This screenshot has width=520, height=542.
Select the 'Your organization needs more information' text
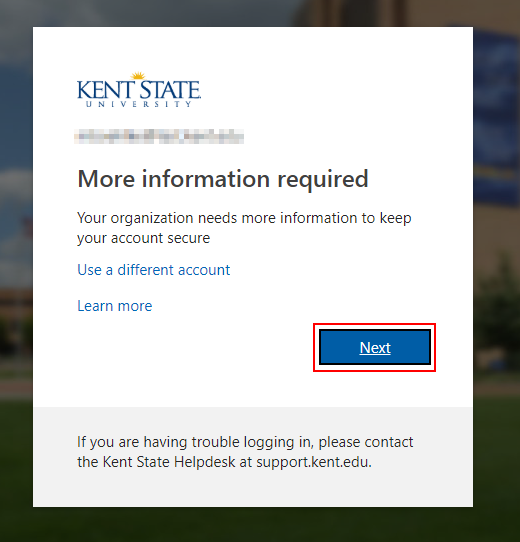(x=244, y=228)
